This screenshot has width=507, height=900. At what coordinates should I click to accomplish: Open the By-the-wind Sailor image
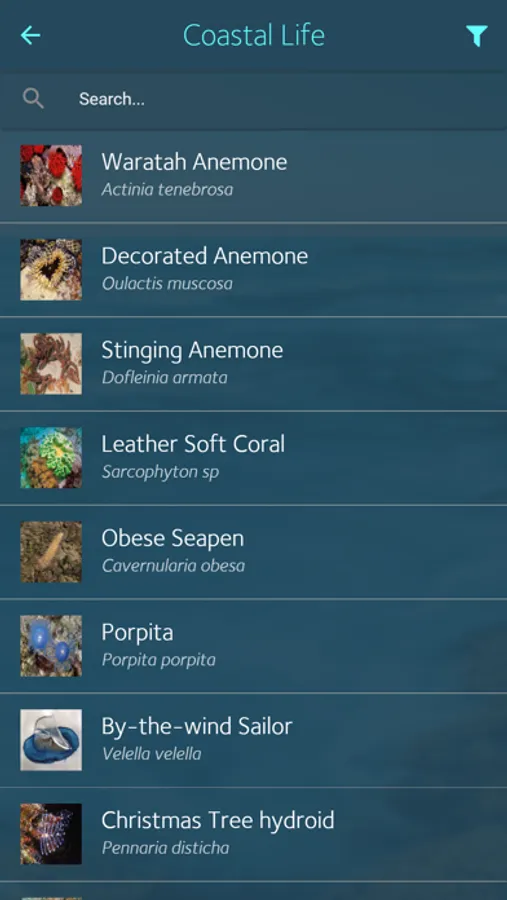pyautogui.click(x=51, y=740)
